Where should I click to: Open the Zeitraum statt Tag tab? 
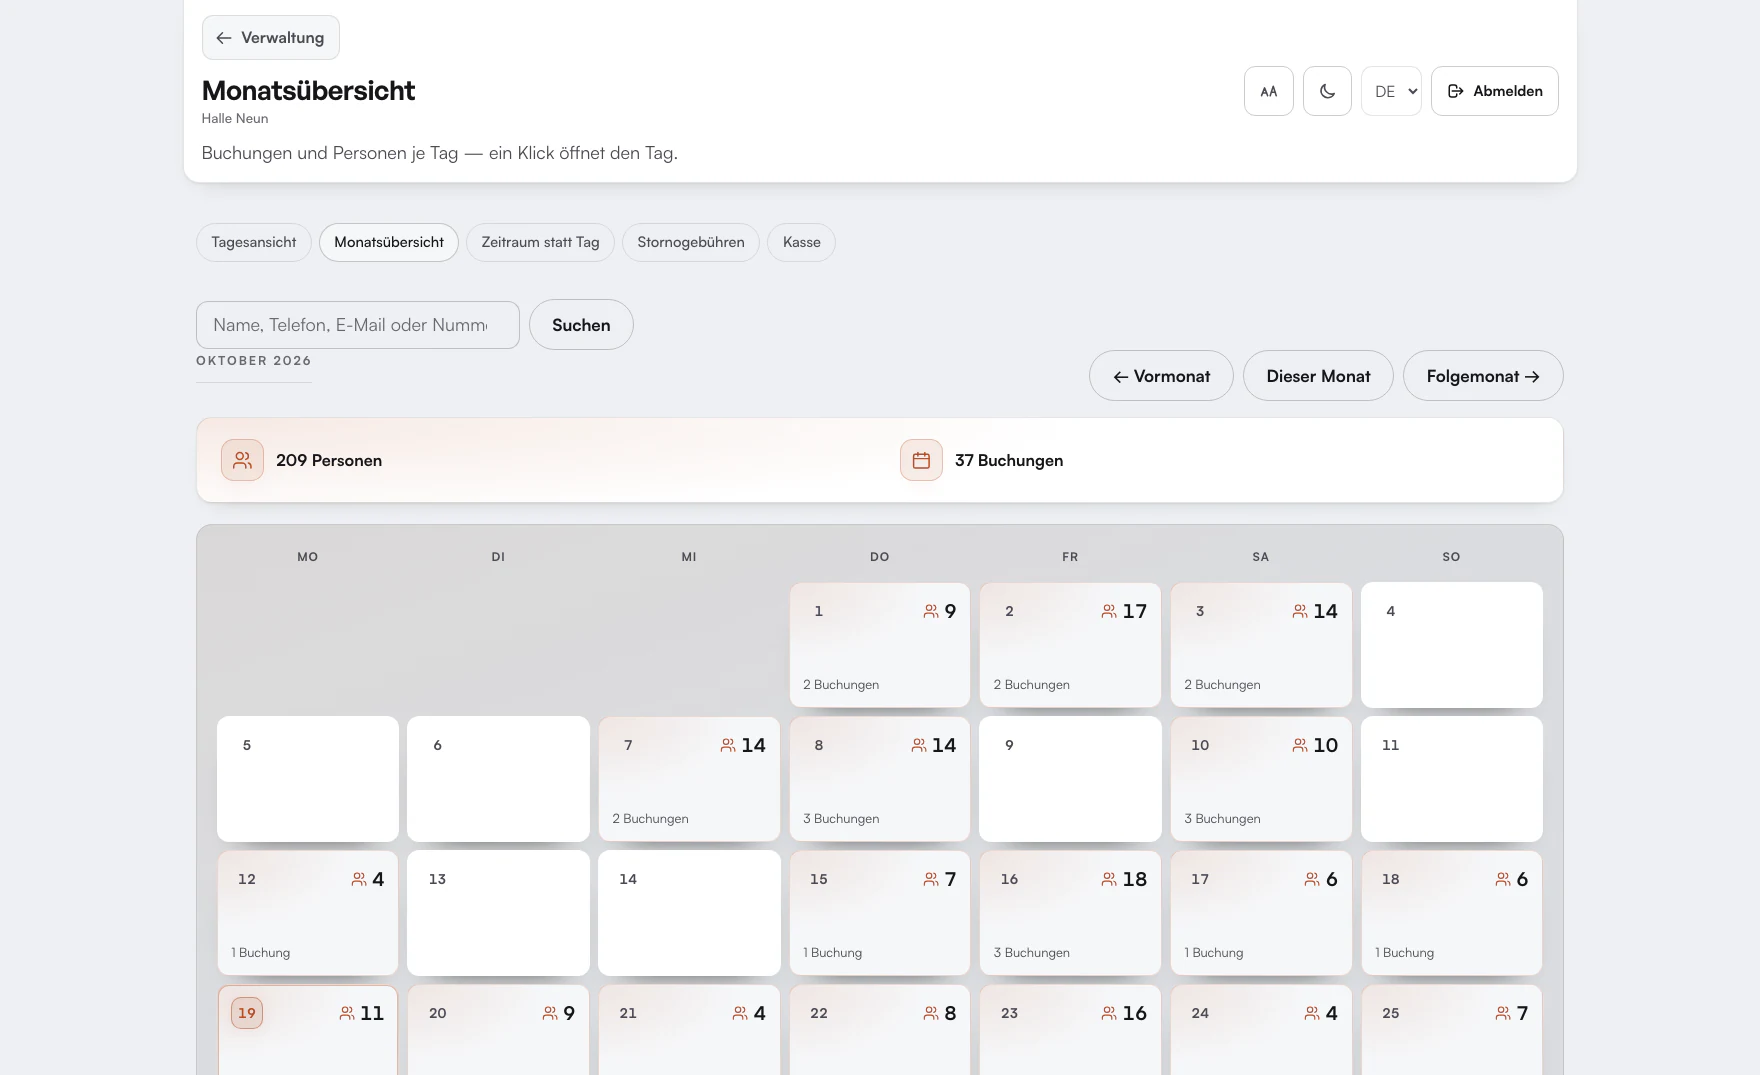541,242
